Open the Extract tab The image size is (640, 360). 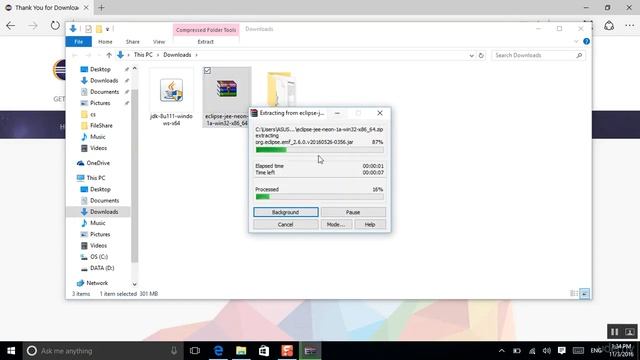(206, 42)
